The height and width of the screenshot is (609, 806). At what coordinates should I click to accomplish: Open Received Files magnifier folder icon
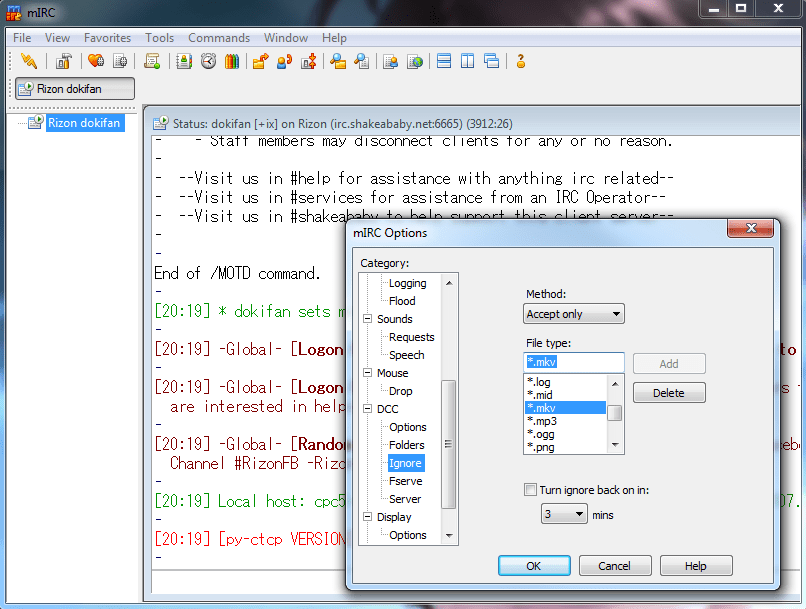click(338, 61)
